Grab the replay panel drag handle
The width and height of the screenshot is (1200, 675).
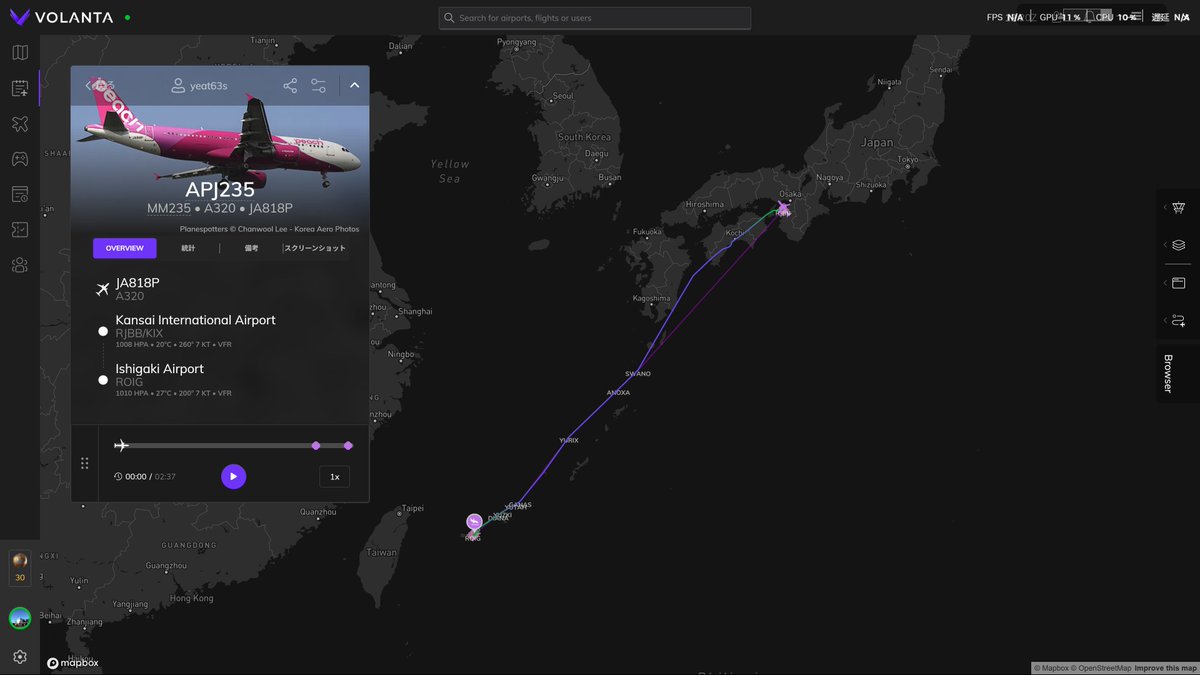pos(84,464)
